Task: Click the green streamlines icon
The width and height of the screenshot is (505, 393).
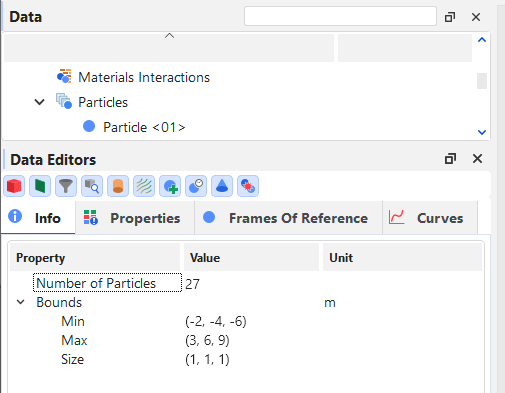Action: [144, 186]
